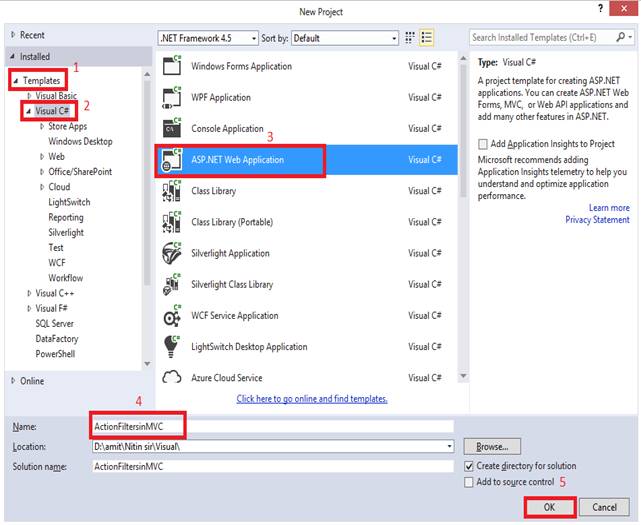Open the Sort by Default dropdown
The image size is (641, 525).
point(345,38)
